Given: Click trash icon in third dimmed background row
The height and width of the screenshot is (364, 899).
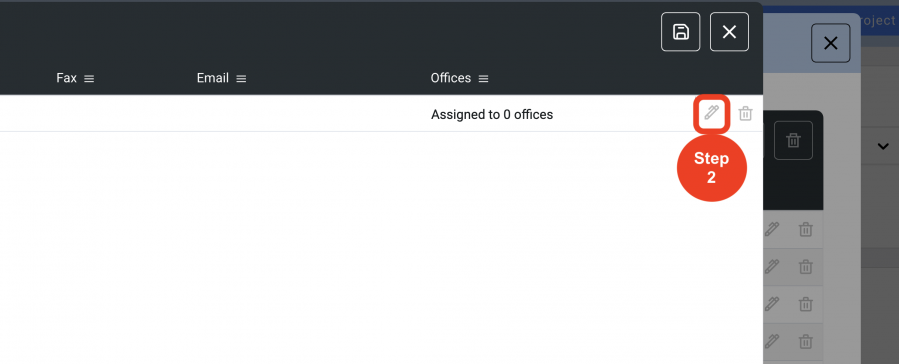Looking at the screenshot, I should pyautogui.click(x=806, y=304).
